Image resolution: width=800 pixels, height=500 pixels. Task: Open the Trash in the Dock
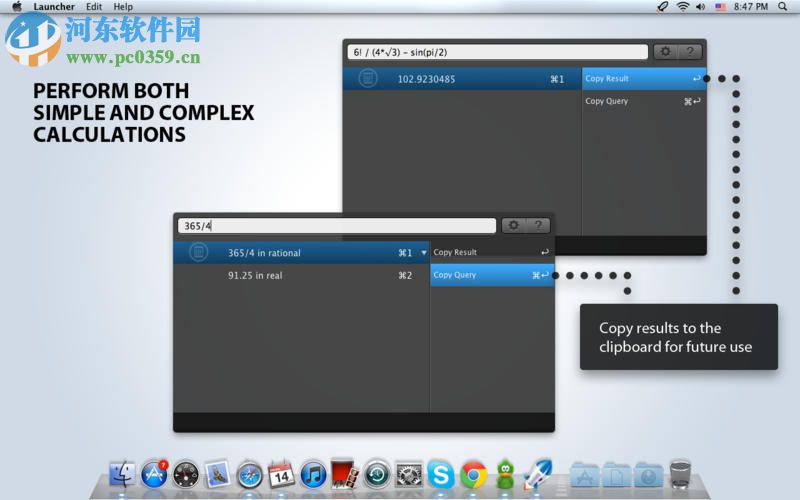[680, 474]
